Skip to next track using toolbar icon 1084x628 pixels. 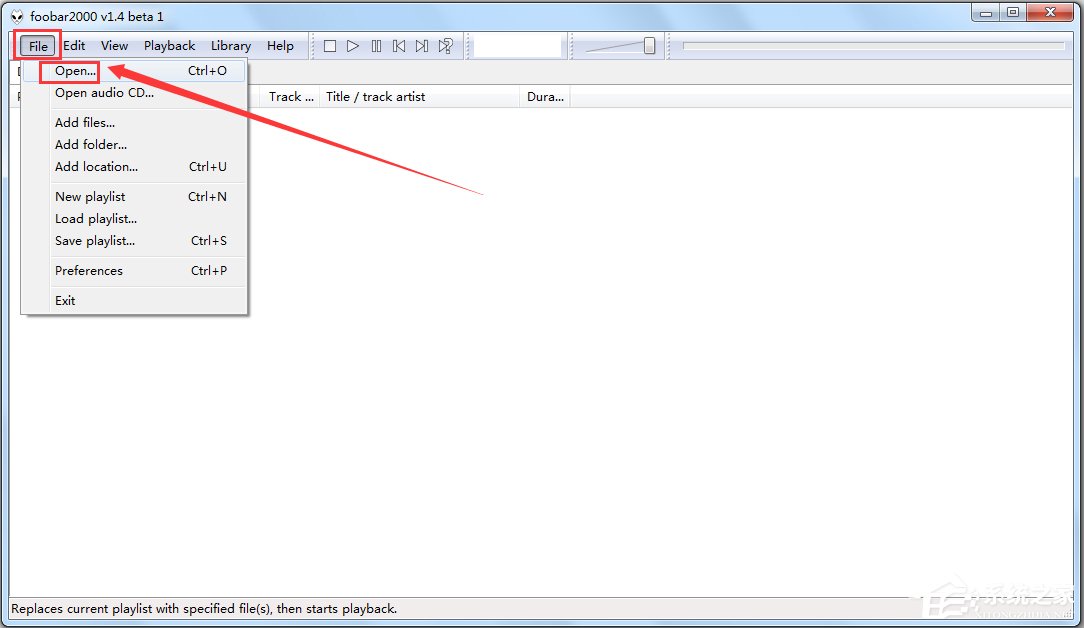421,45
